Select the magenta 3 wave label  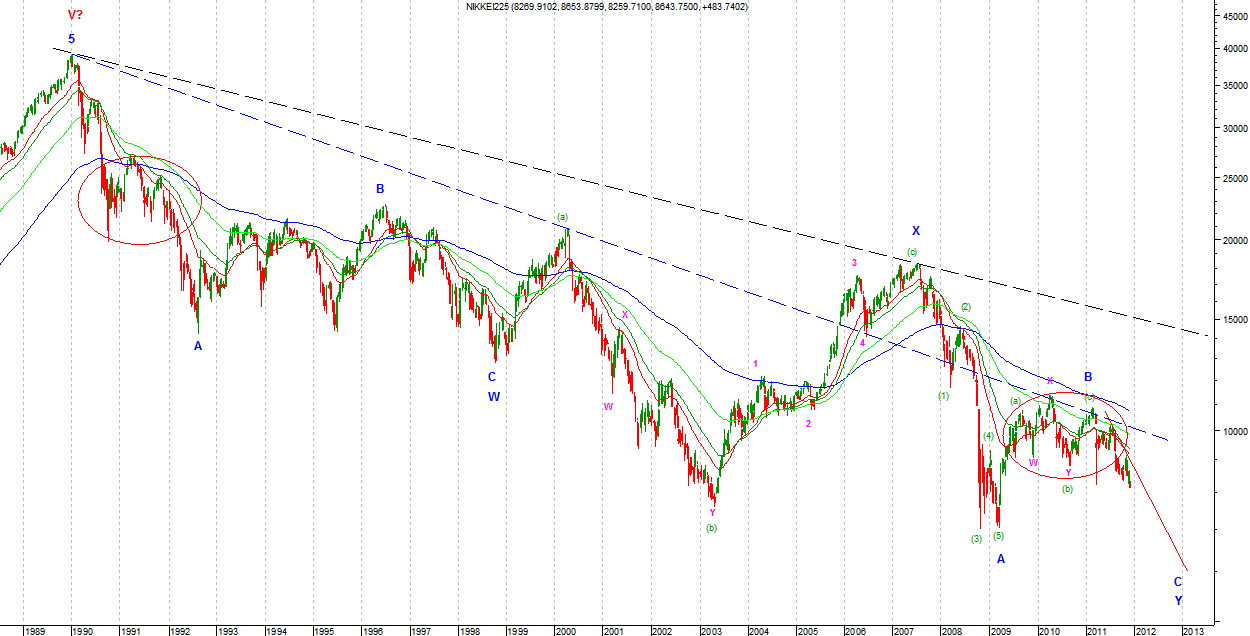point(854,263)
